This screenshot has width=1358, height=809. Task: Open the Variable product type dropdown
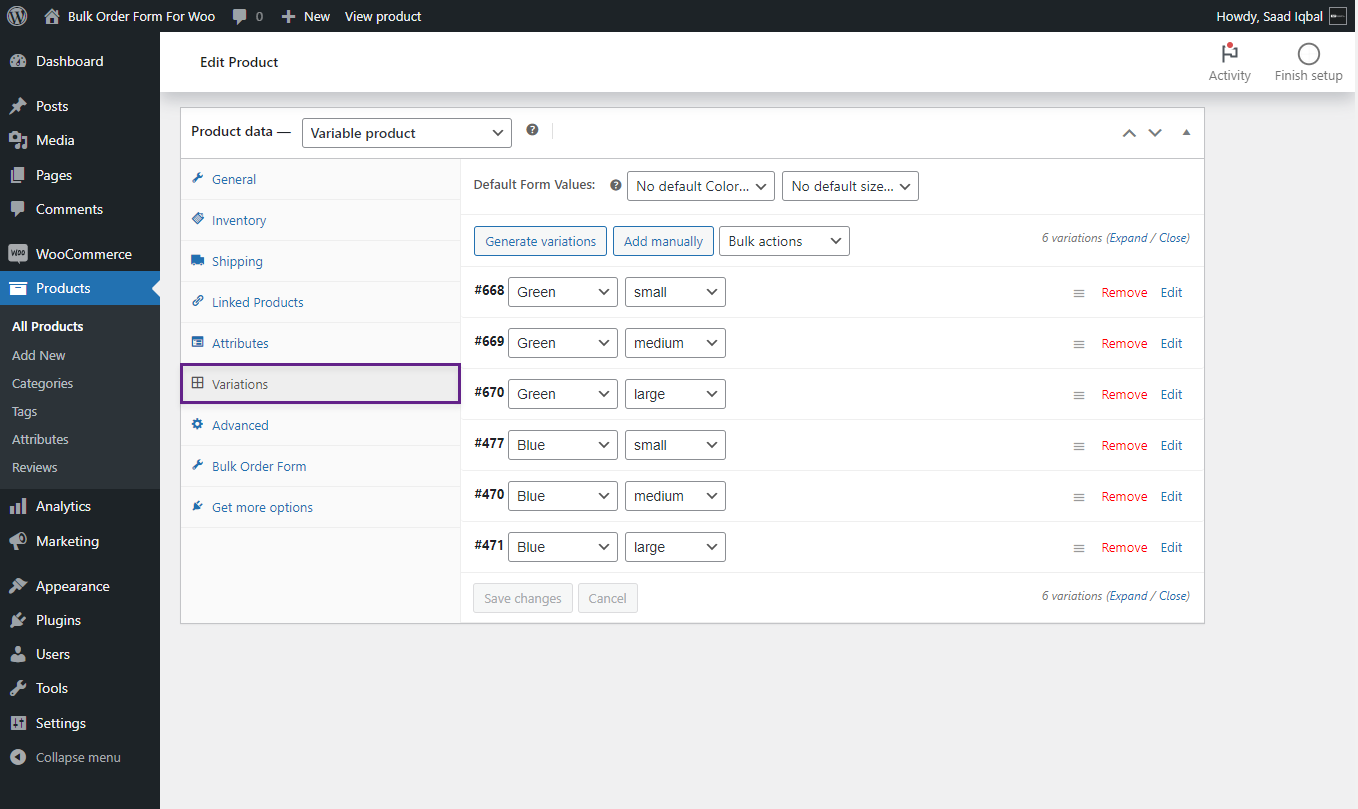(x=407, y=133)
